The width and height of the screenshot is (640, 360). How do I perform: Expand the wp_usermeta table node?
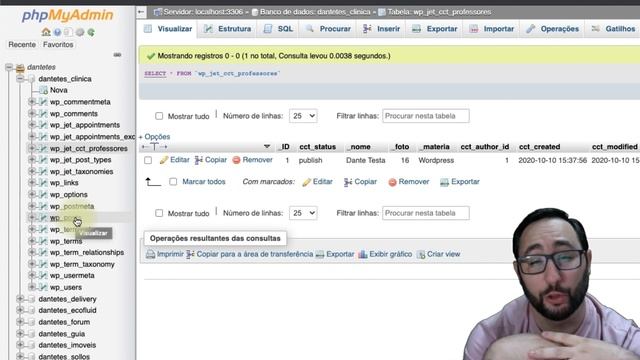(32, 276)
